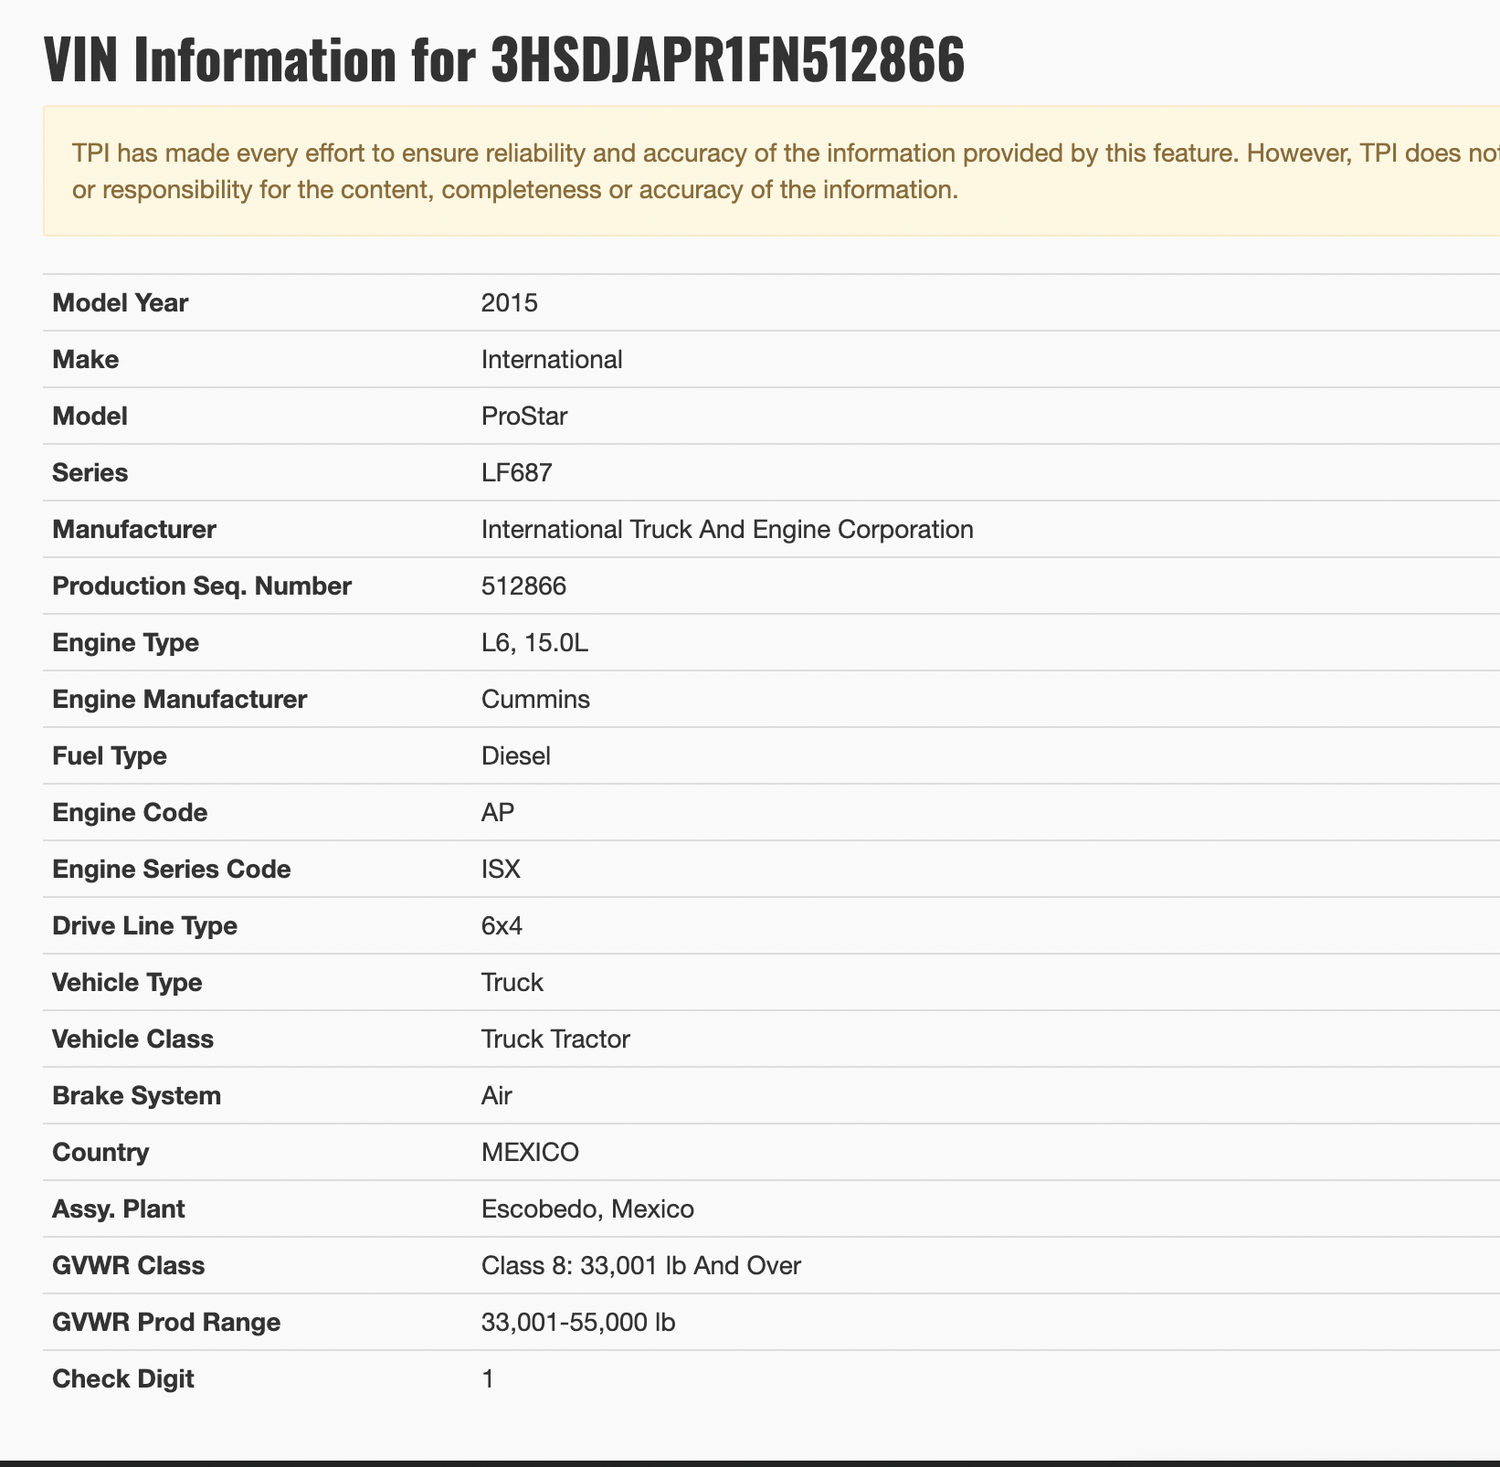The height and width of the screenshot is (1467, 1500).
Task: Click the Engine Series Code value ISX
Action: [500, 870]
